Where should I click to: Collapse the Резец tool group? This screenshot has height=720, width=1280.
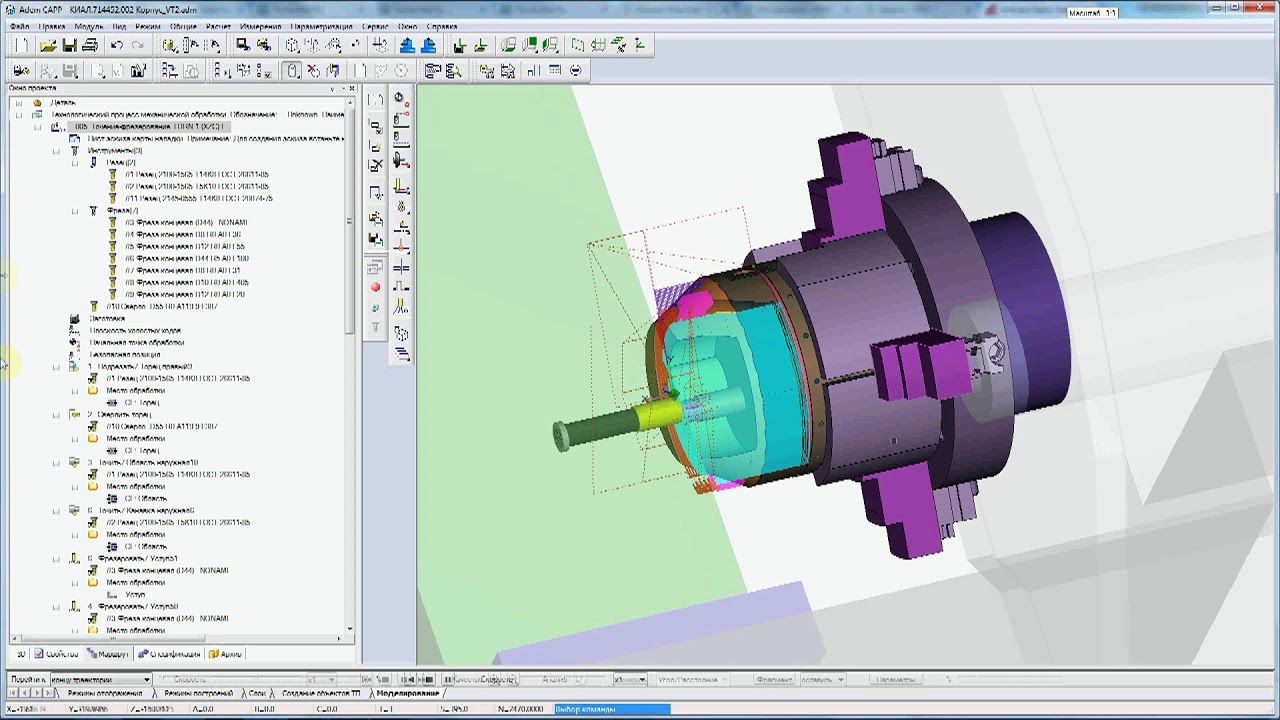coord(75,163)
